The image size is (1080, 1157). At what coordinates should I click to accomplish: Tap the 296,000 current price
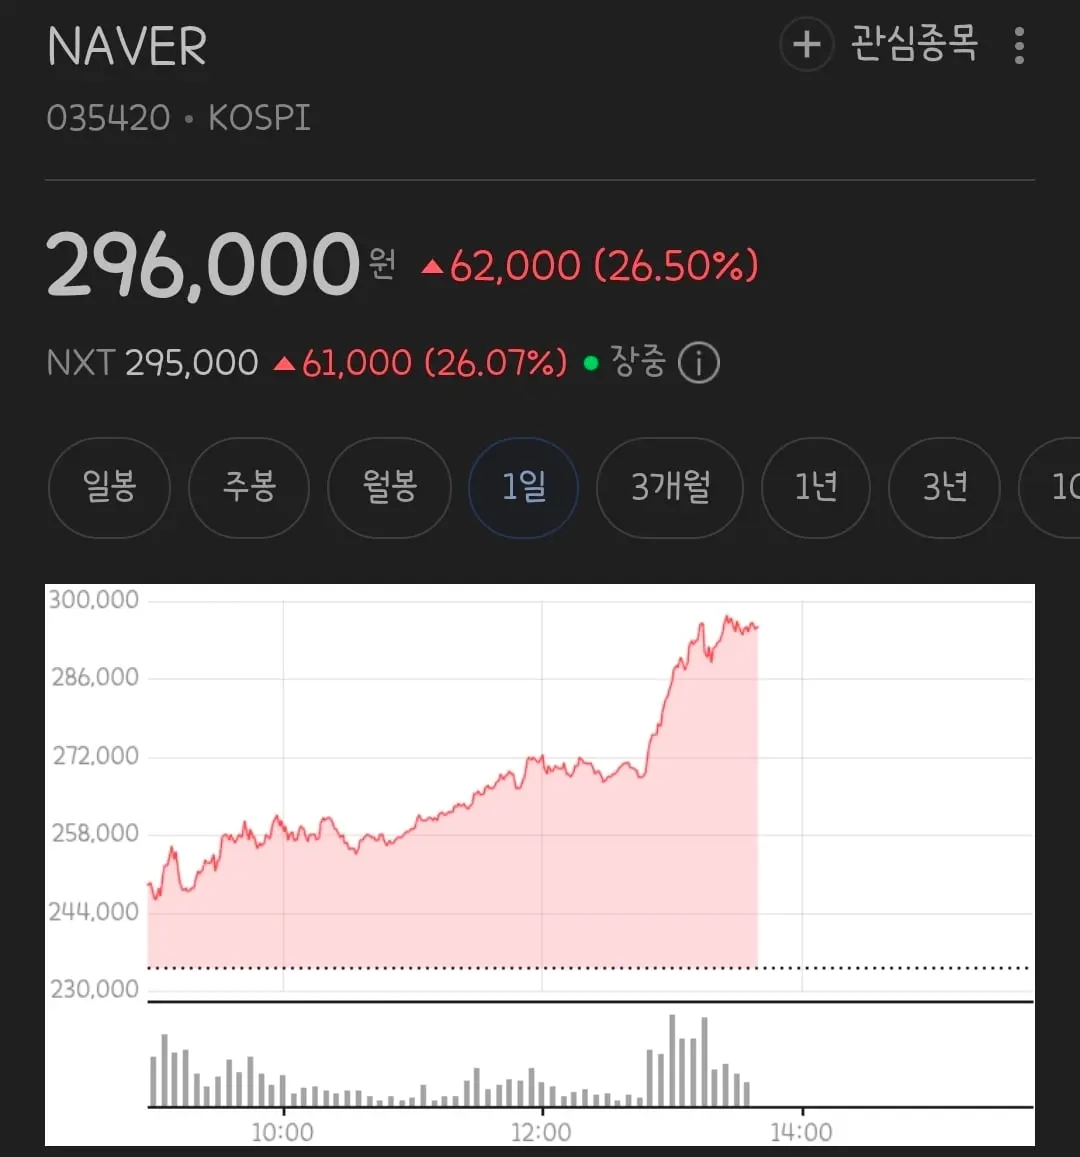(204, 264)
